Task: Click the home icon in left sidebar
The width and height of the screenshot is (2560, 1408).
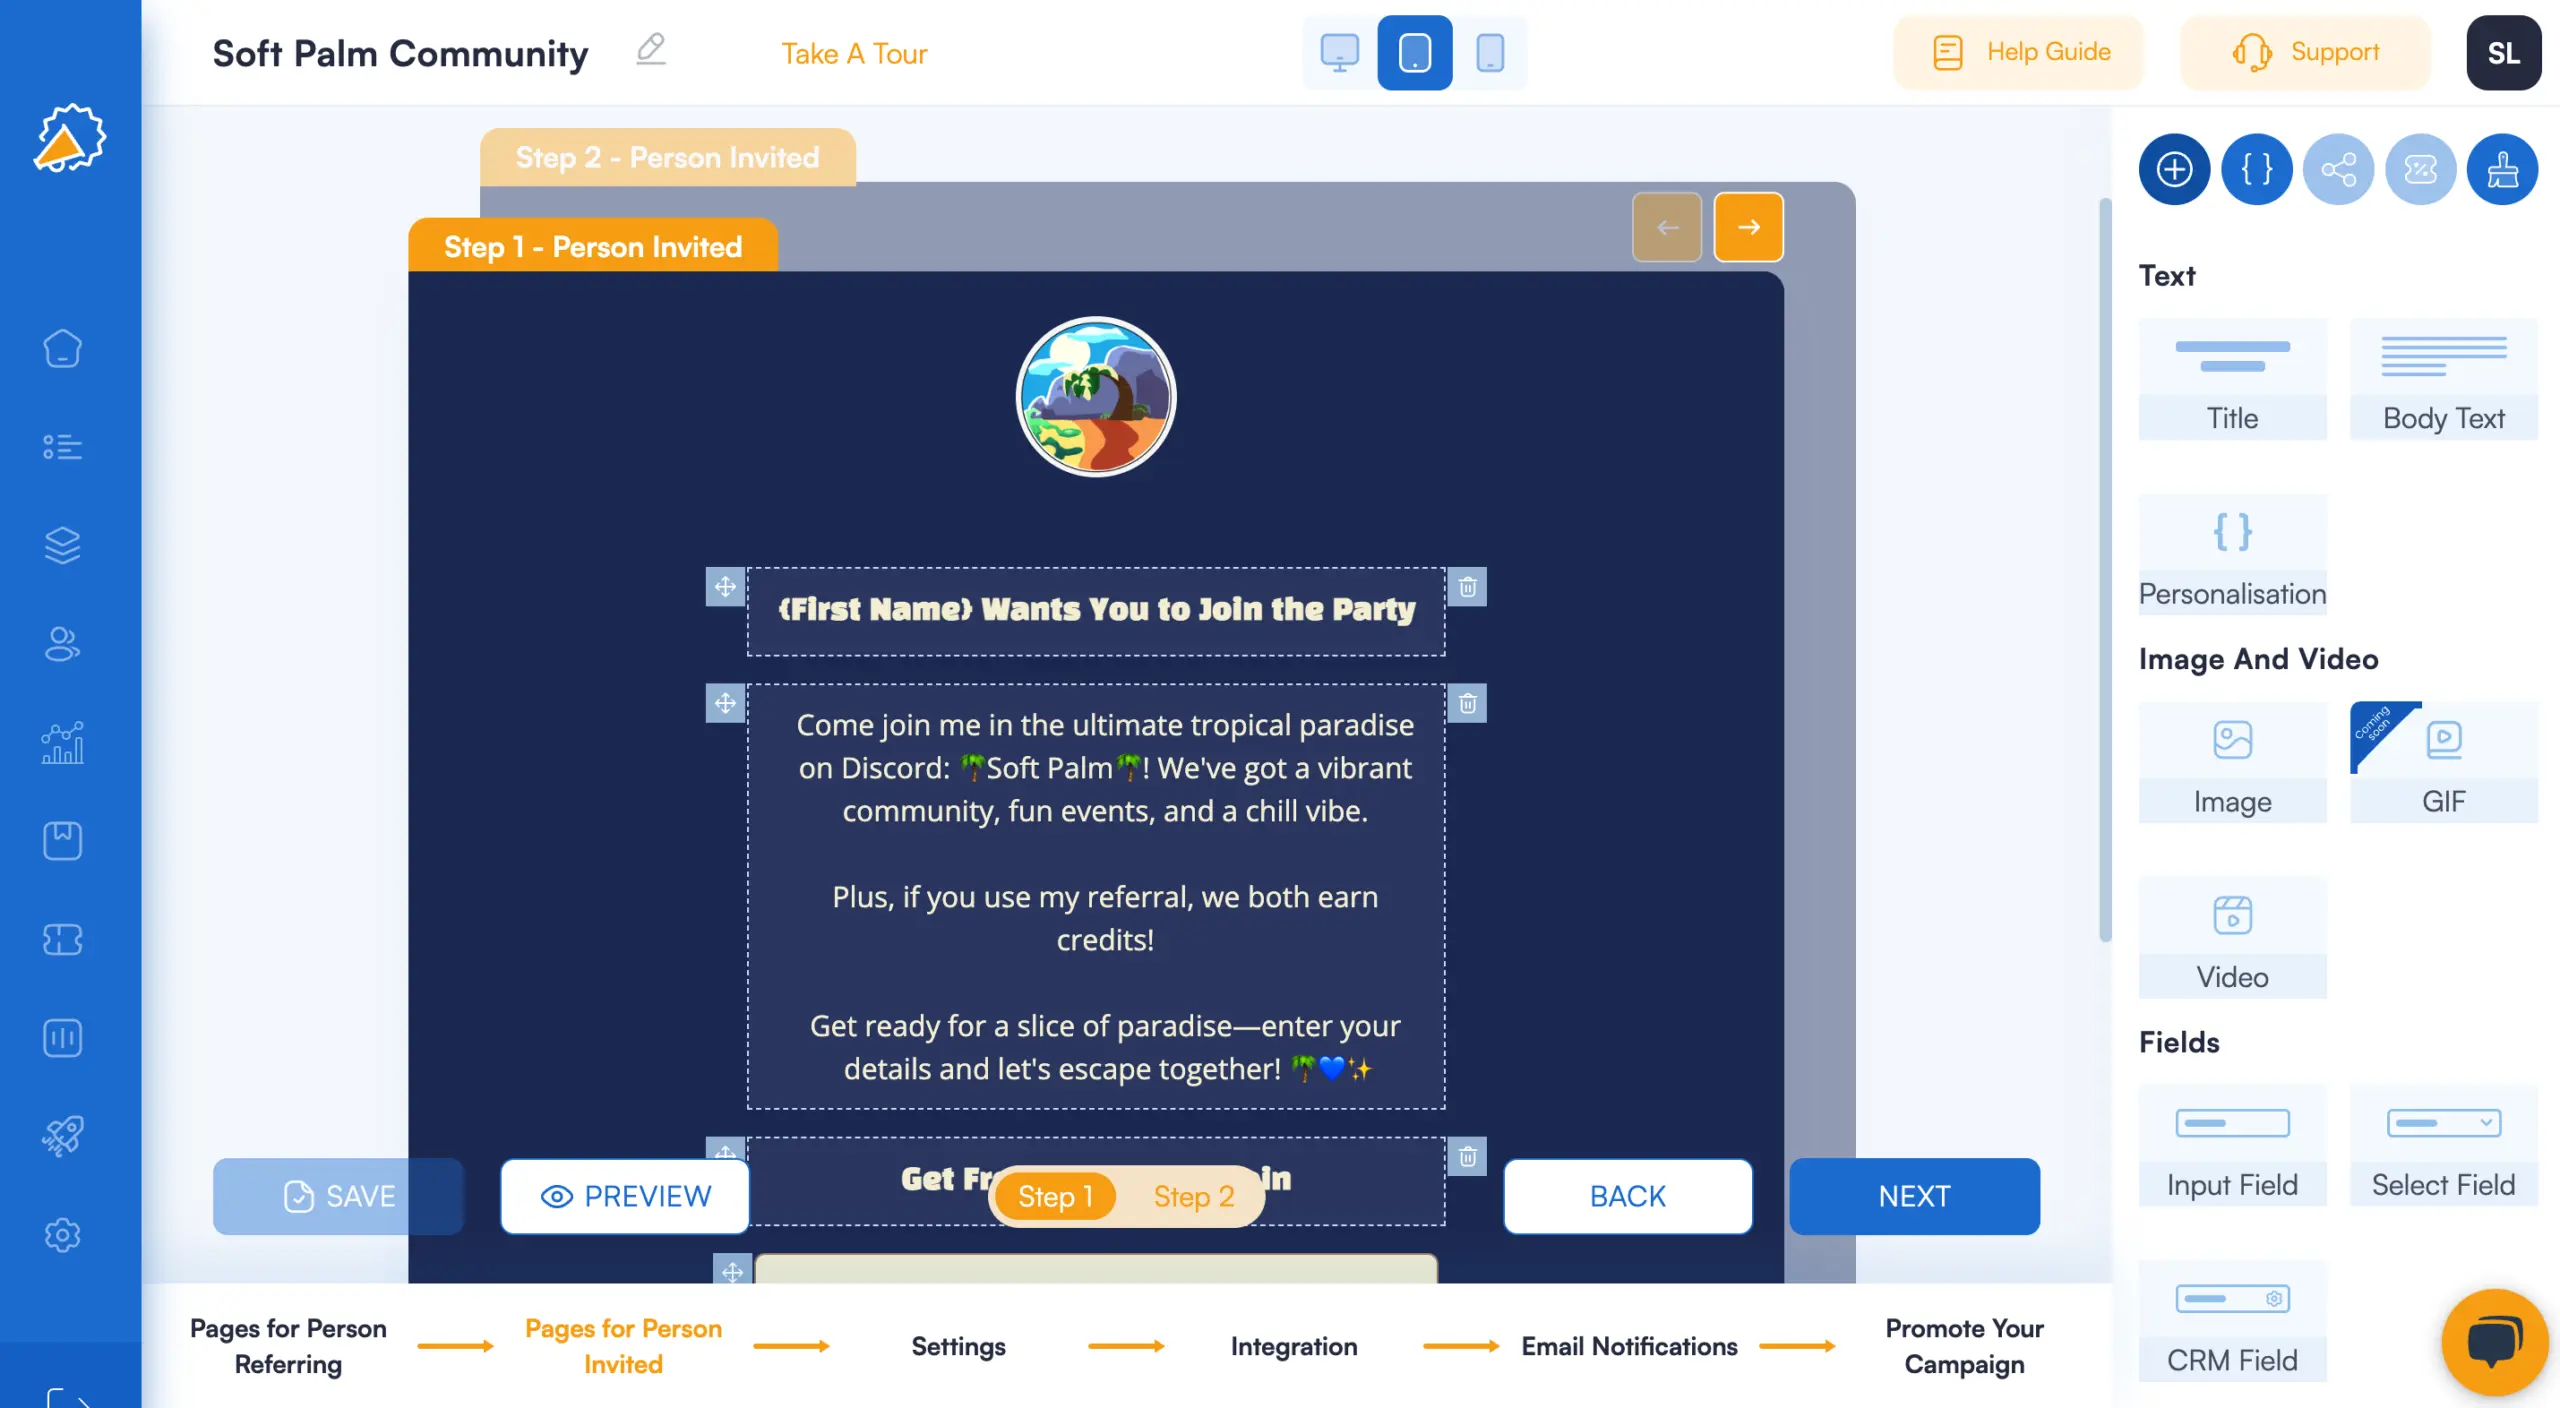Action: point(69,349)
